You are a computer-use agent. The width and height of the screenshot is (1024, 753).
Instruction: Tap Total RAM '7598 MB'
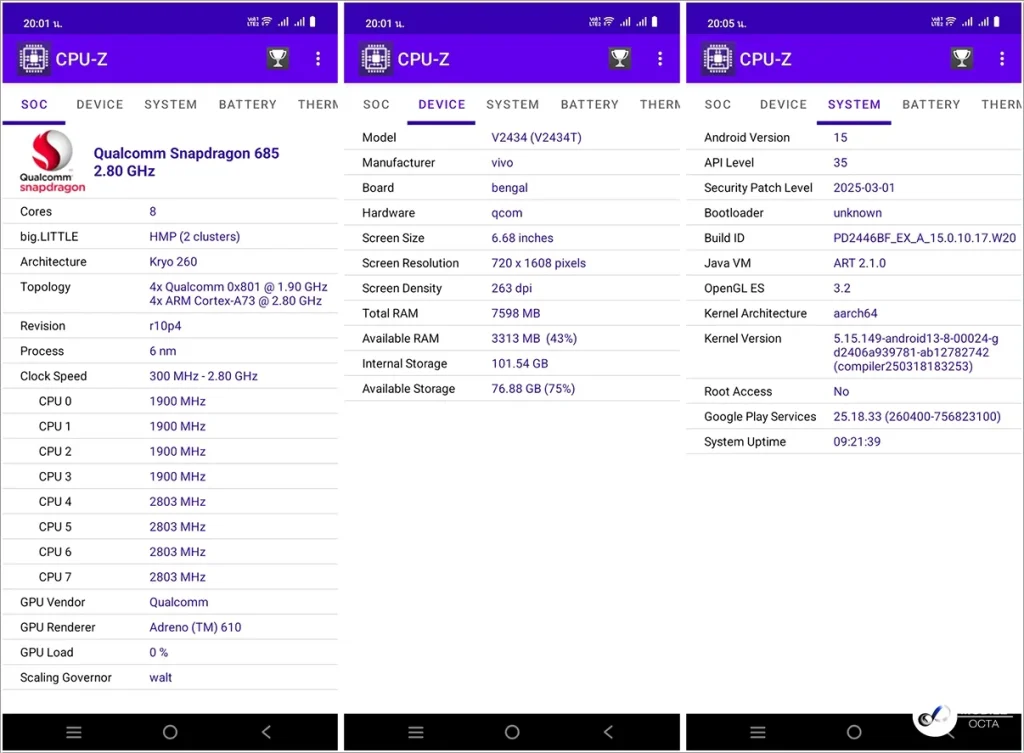click(x=516, y=313)
